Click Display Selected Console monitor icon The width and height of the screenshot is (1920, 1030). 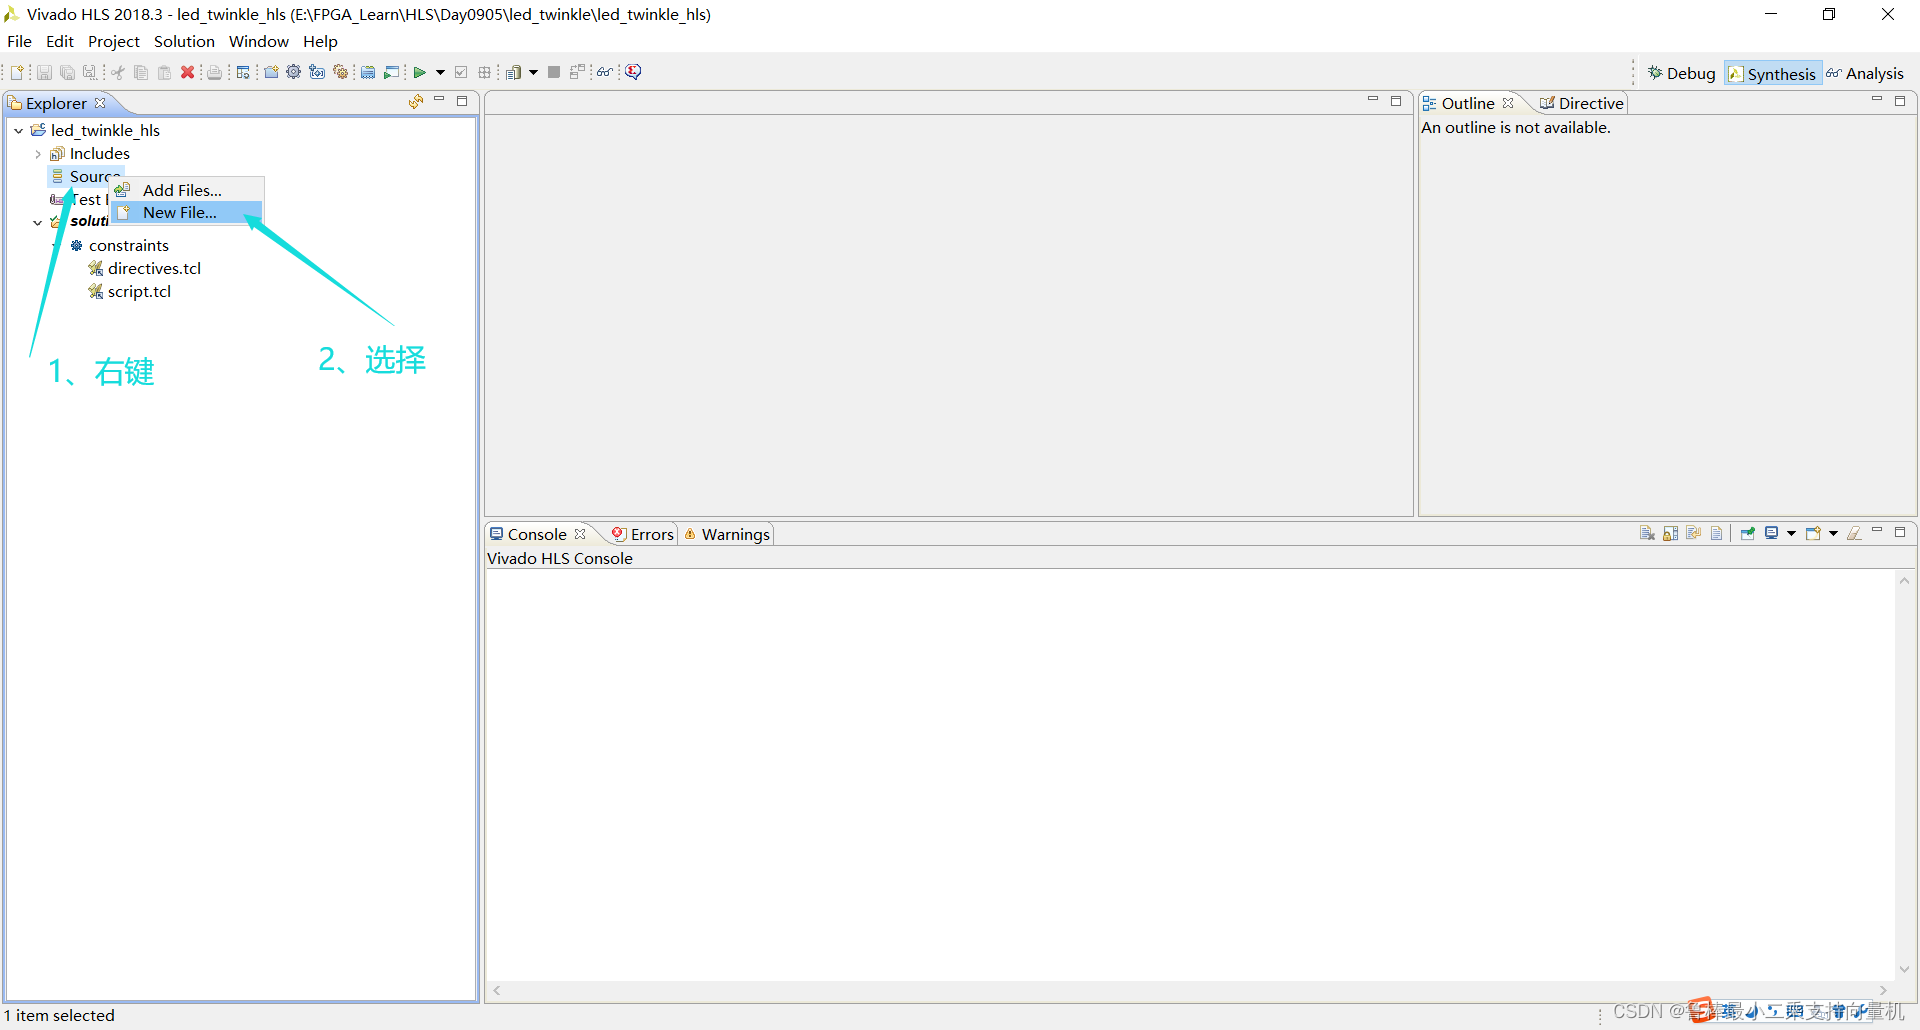pyautogui.click(x=1772, y=533)
